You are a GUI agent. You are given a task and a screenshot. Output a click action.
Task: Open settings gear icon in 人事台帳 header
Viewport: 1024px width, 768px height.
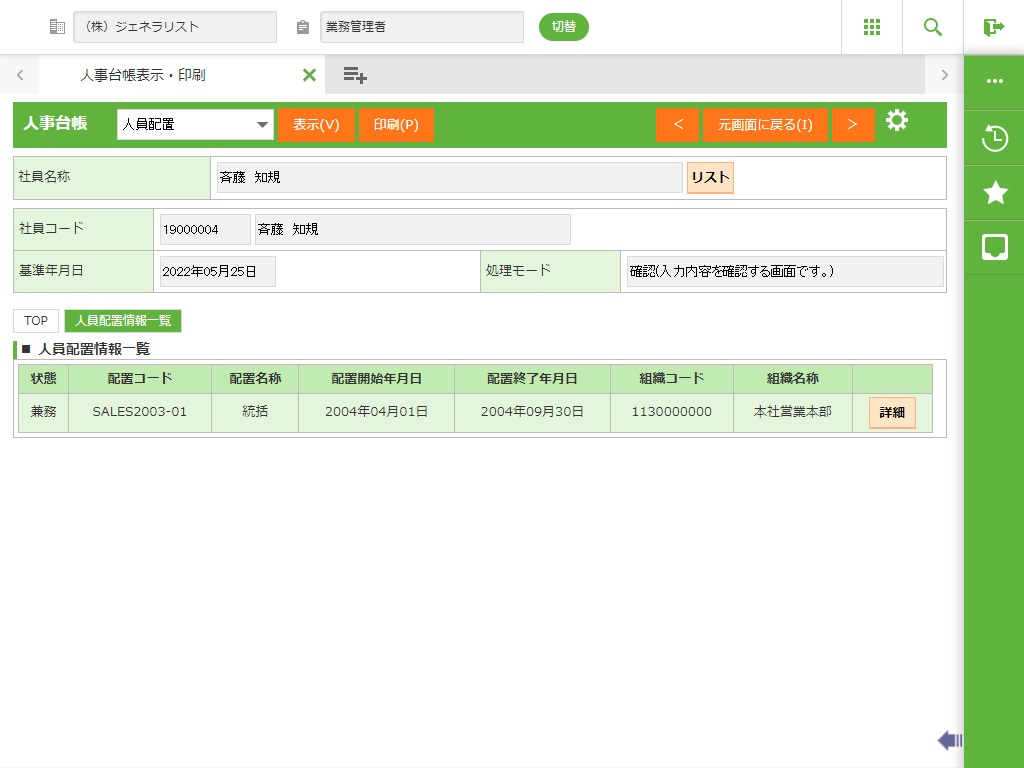click(897, 122)
